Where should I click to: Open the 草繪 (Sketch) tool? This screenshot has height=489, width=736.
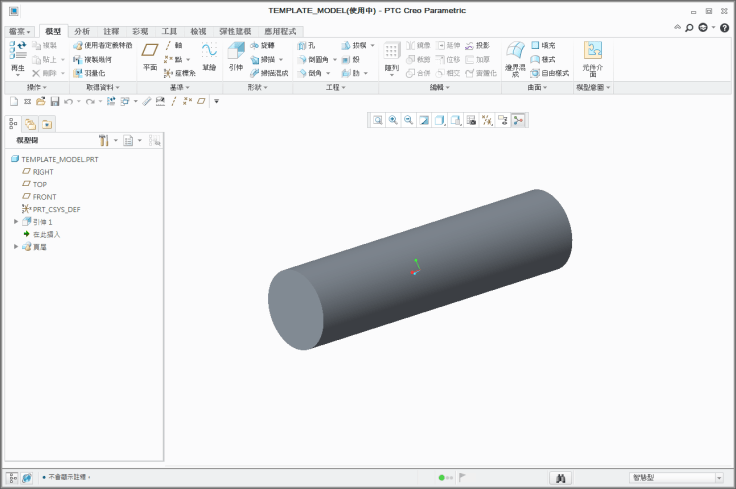208,56
